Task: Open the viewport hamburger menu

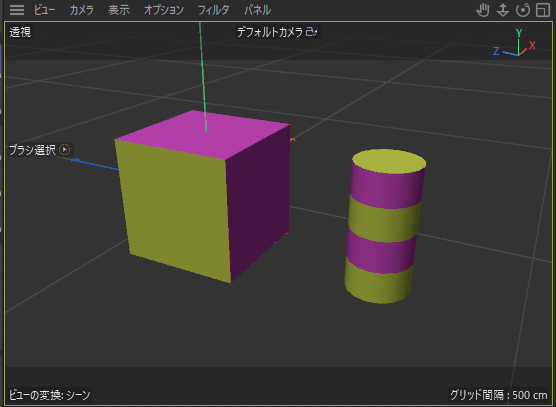Action: [x=17, y=10]
